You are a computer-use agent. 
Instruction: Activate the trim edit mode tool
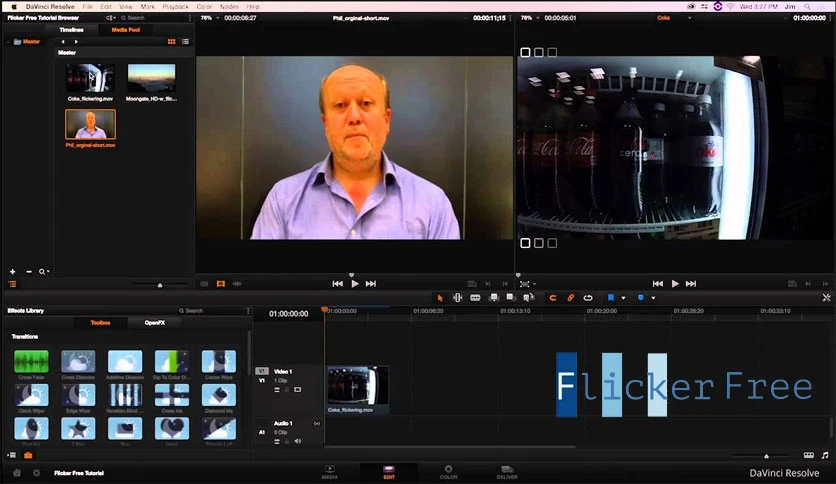[x=457, y=297]
